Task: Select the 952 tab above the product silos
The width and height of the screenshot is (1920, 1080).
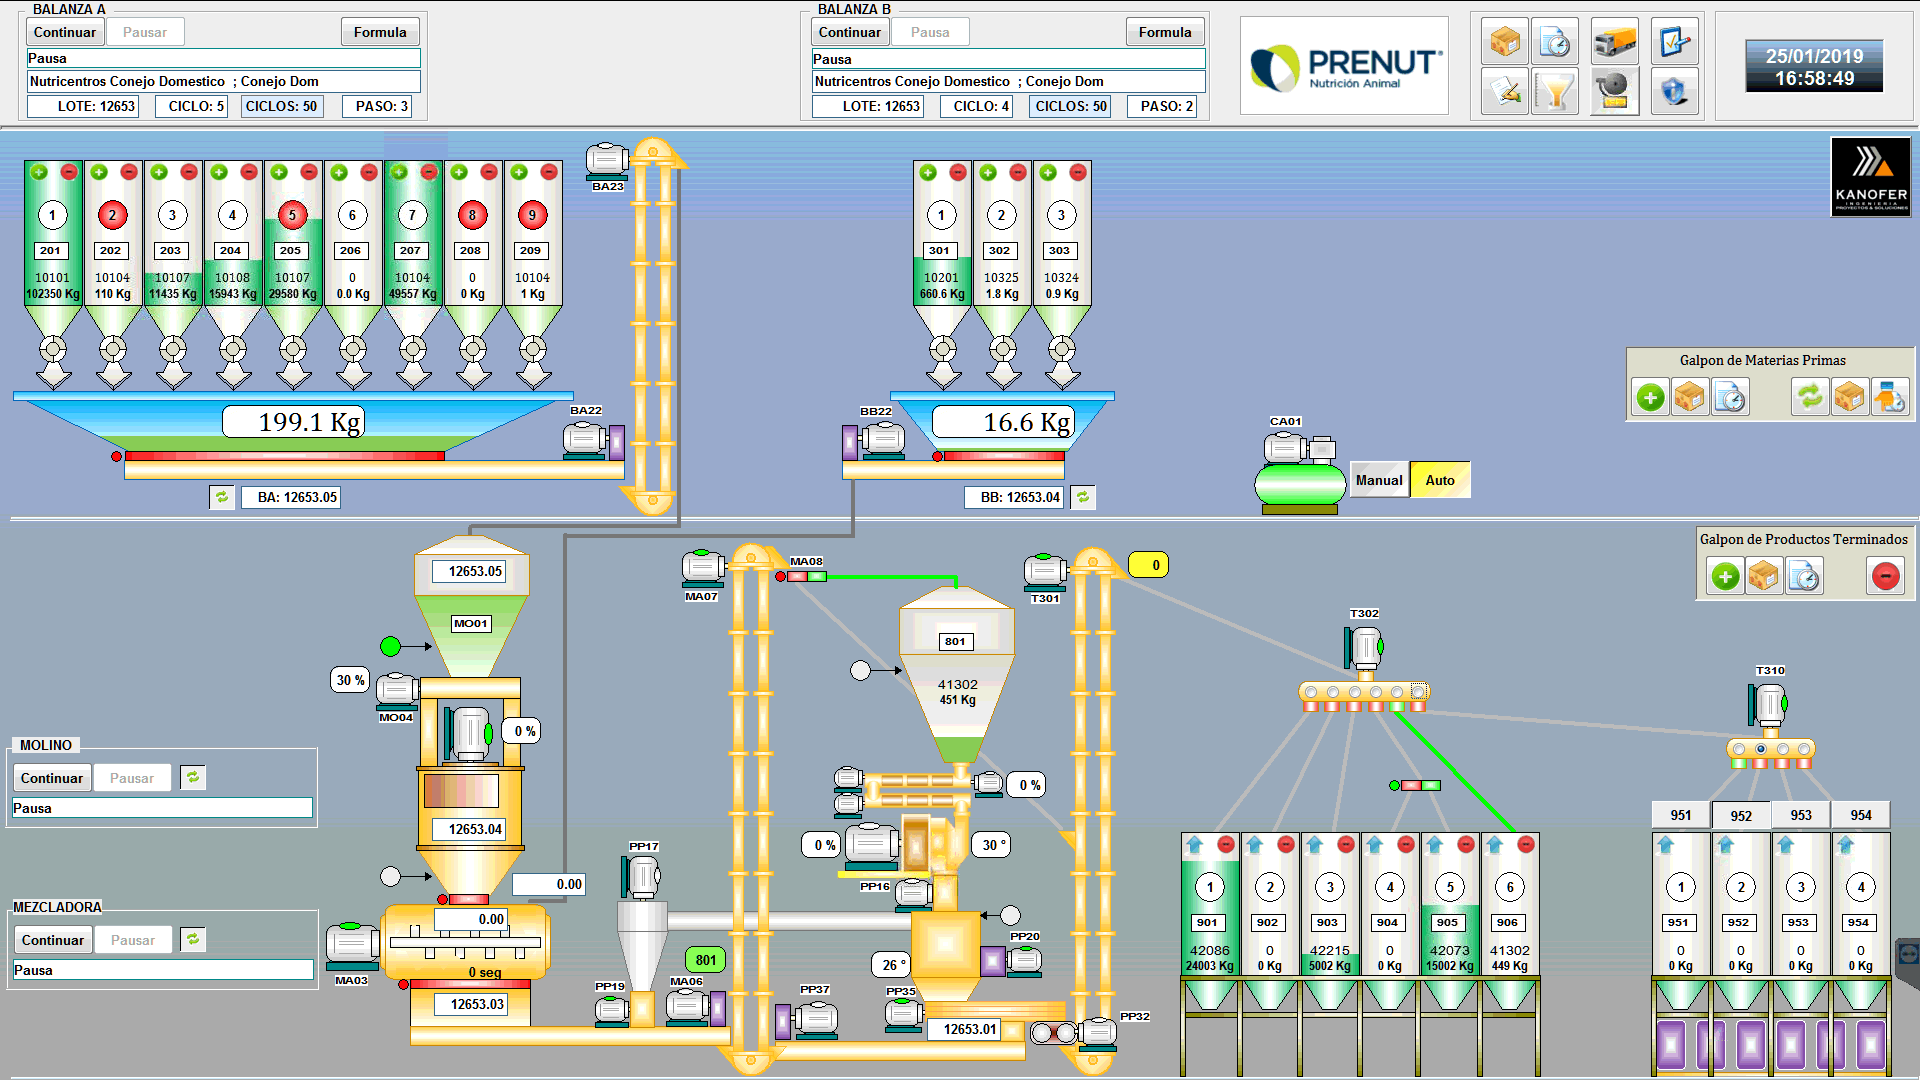Action: click(1740, 815)
